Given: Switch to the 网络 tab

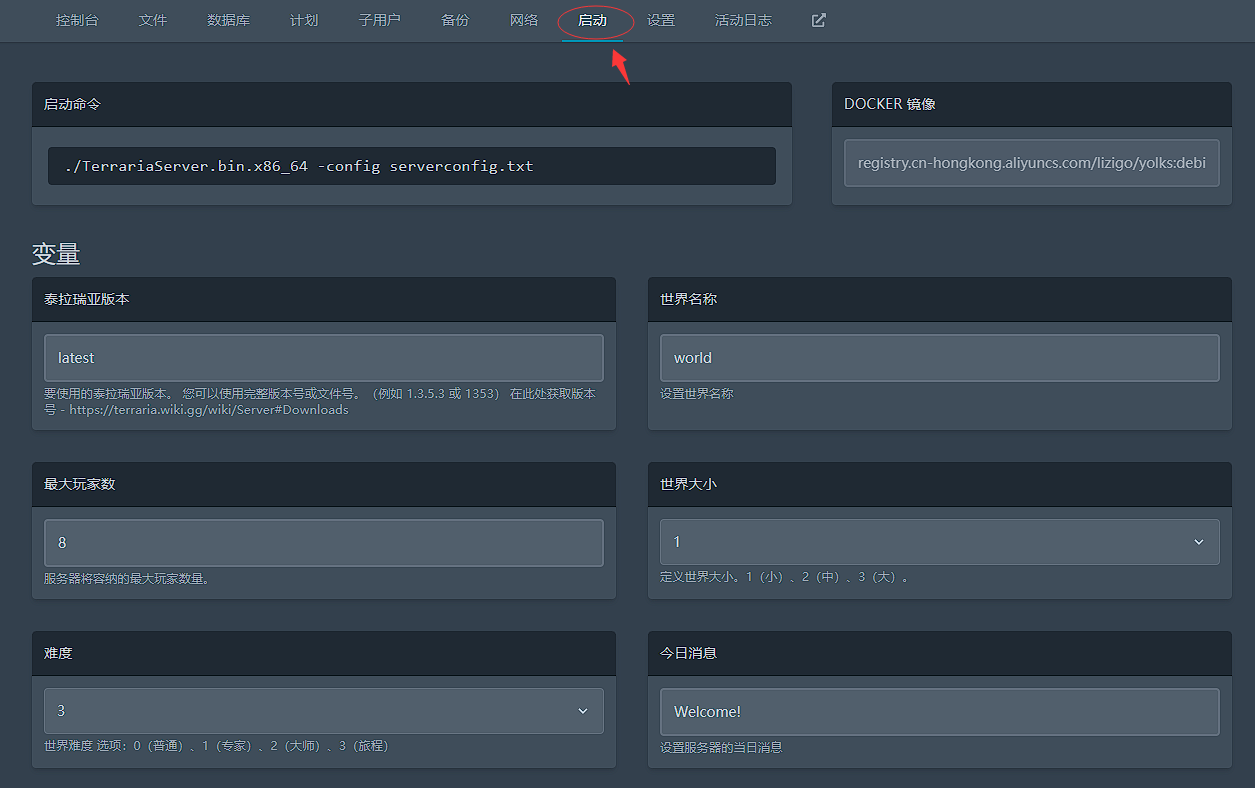Looking at the screenshot, I should click(x=524, y=20).
